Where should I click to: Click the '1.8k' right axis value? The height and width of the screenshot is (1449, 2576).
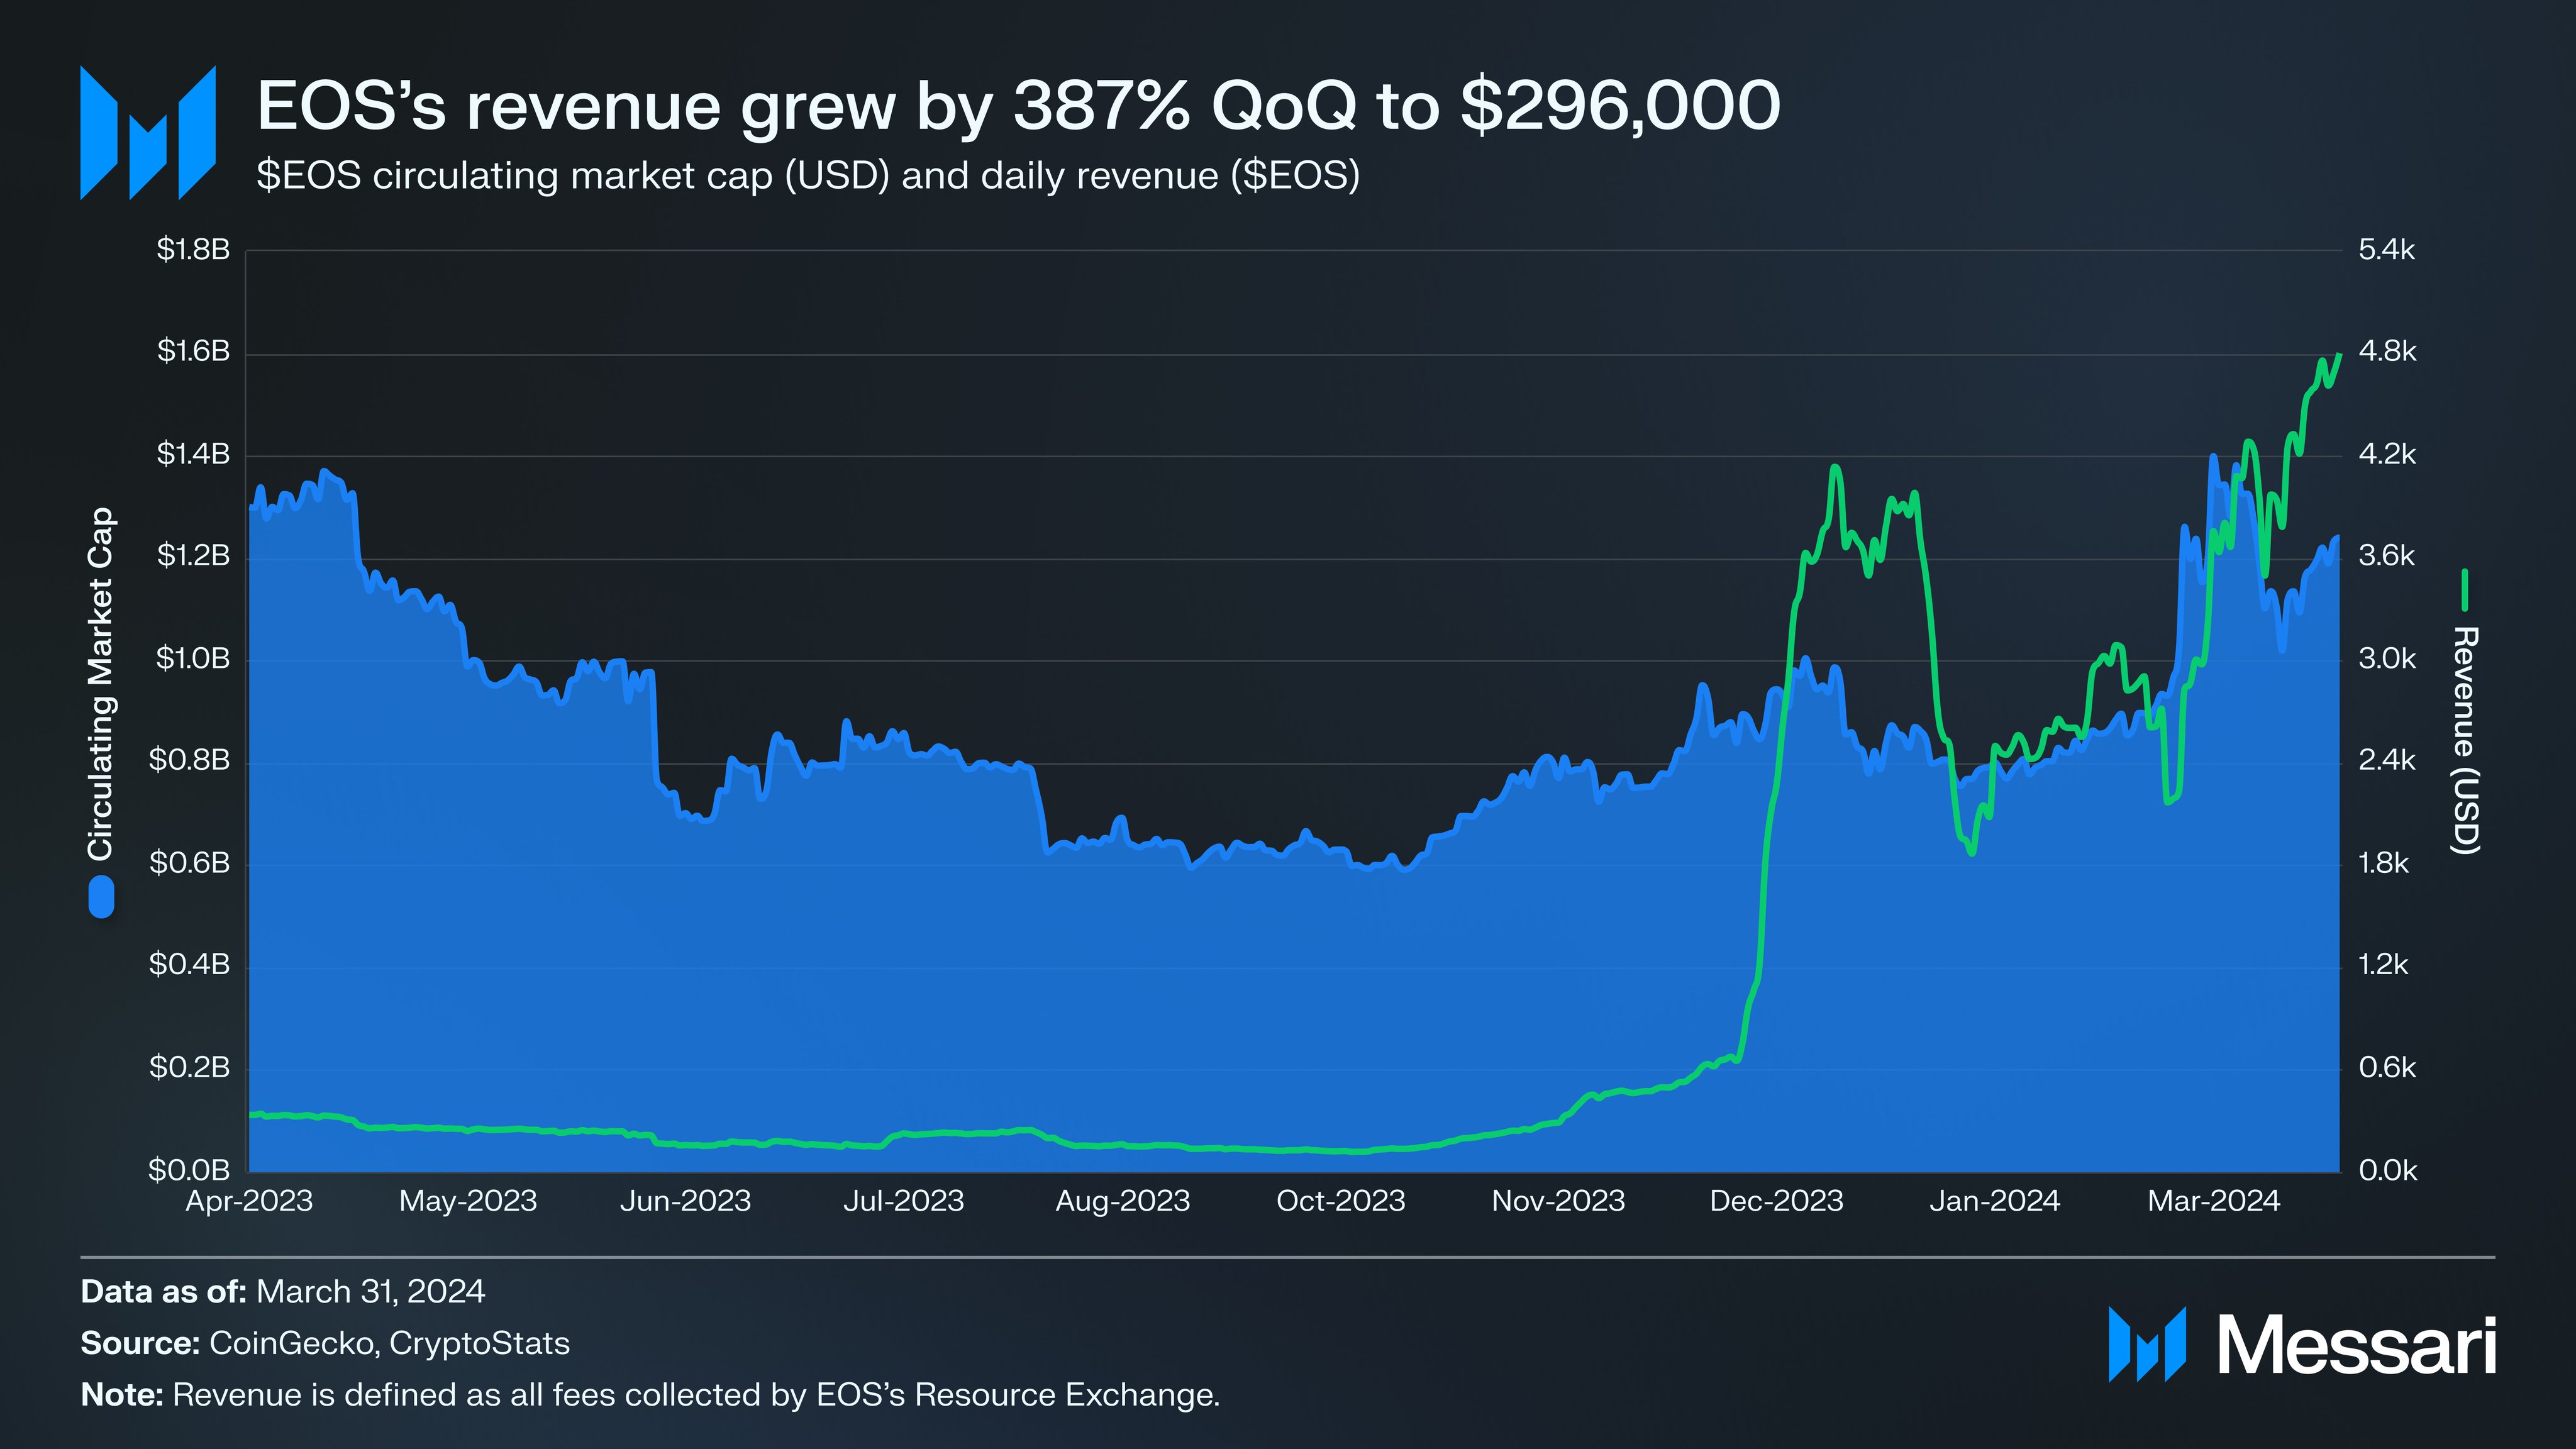click(x=2384, y=862)
